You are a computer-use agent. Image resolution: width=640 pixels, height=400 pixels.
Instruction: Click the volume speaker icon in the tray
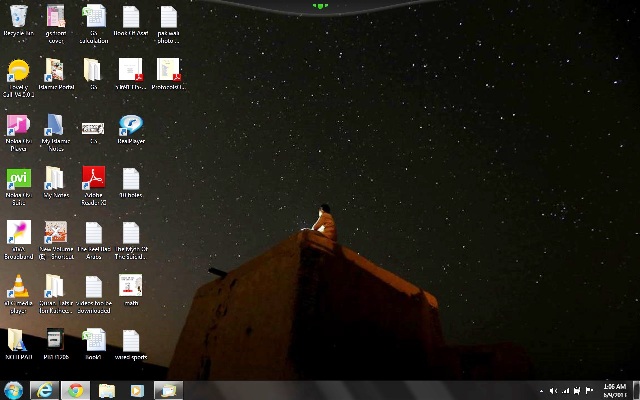[554, 390]
